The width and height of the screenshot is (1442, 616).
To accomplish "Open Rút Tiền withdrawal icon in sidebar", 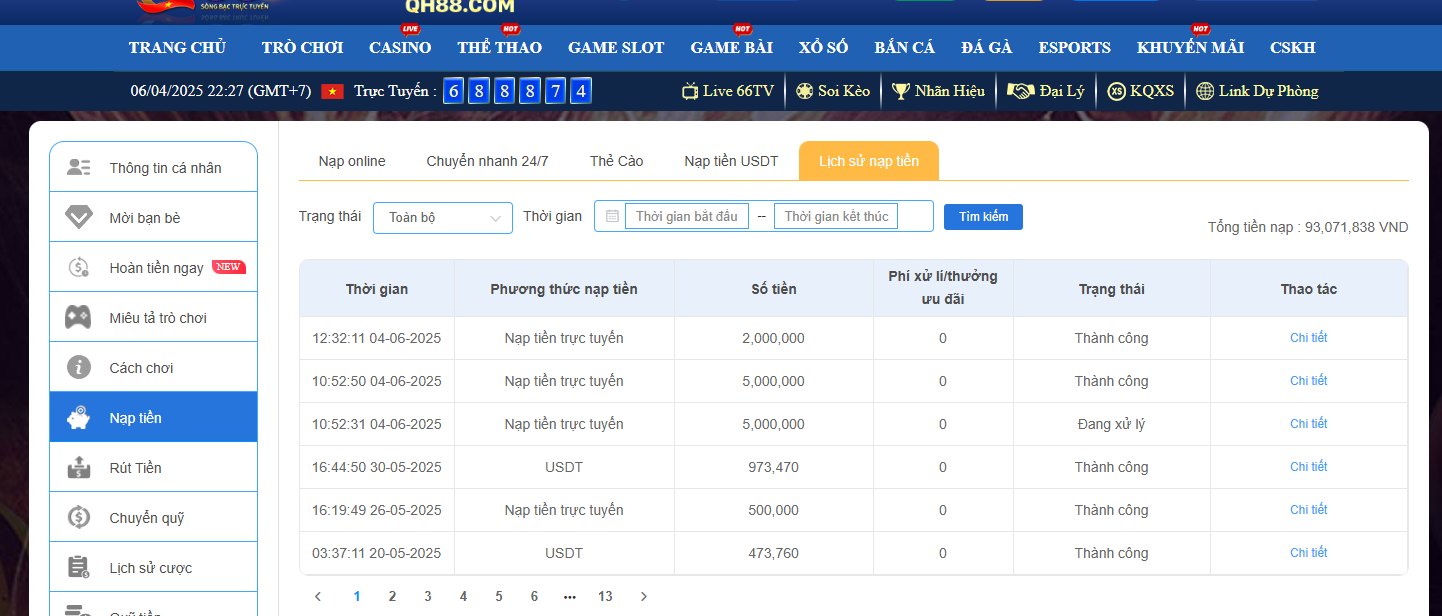I will [79, 467].
